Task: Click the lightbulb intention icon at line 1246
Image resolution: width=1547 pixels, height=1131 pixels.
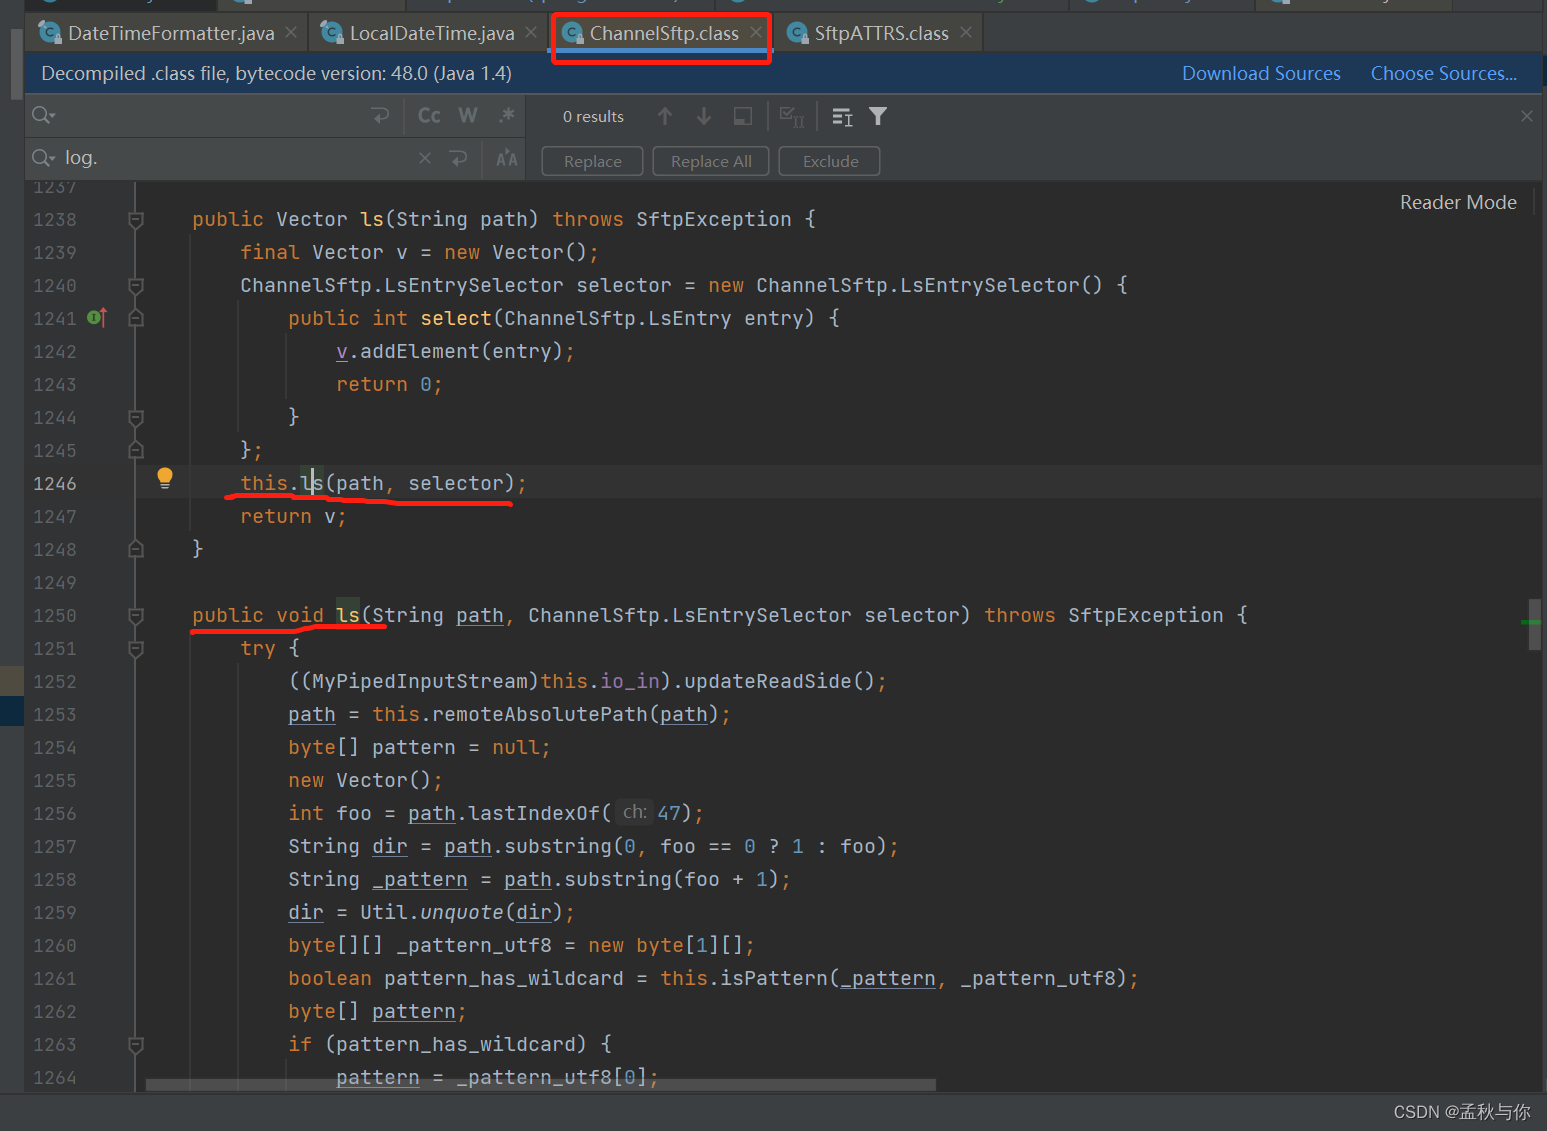Action: pyautogui.click(x=165, y=478)
